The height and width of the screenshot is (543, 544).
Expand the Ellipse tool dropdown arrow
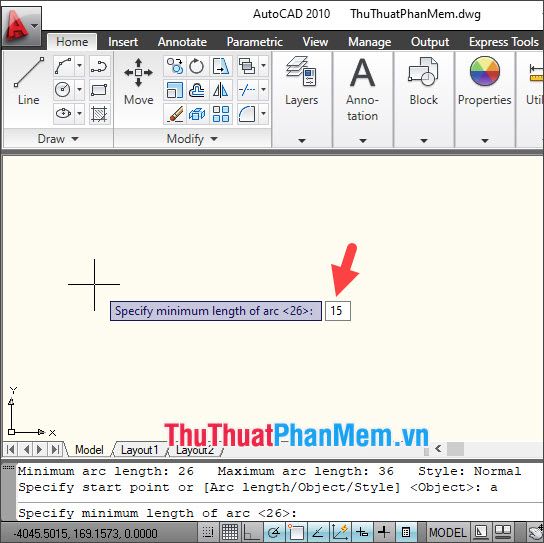click(x=79, y=113)
